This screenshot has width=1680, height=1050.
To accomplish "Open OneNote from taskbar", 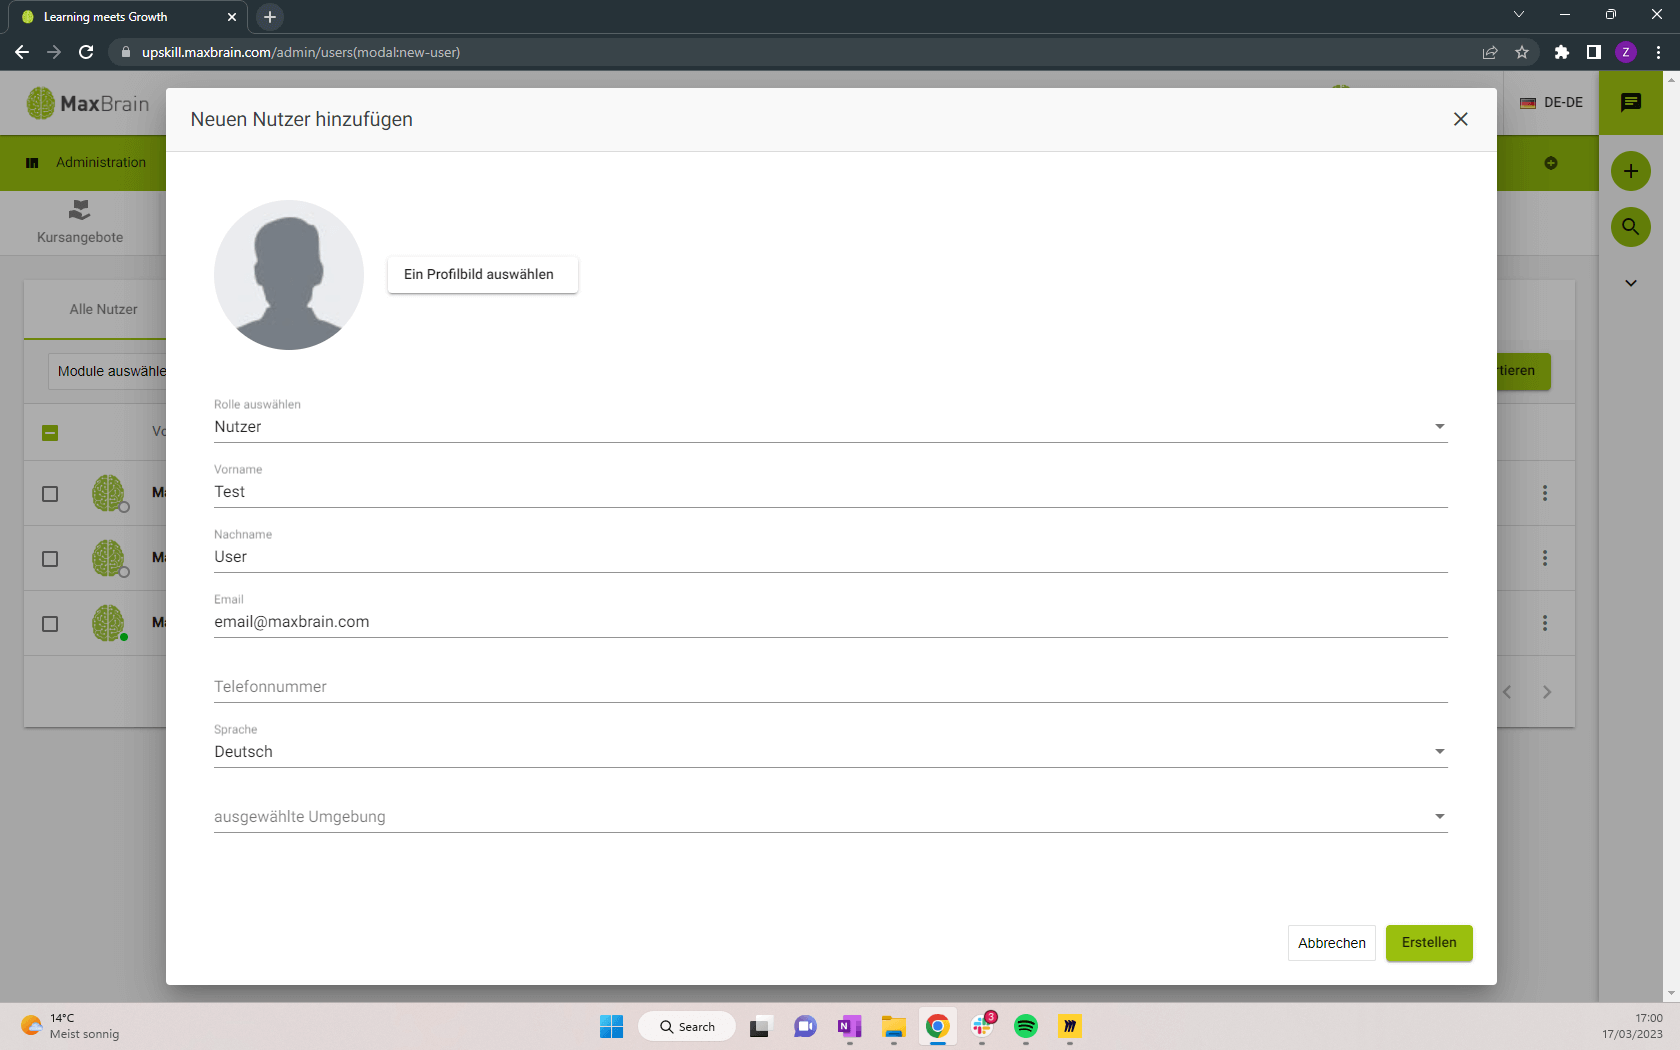I will pyautogui.click(x=850, y=1026).
